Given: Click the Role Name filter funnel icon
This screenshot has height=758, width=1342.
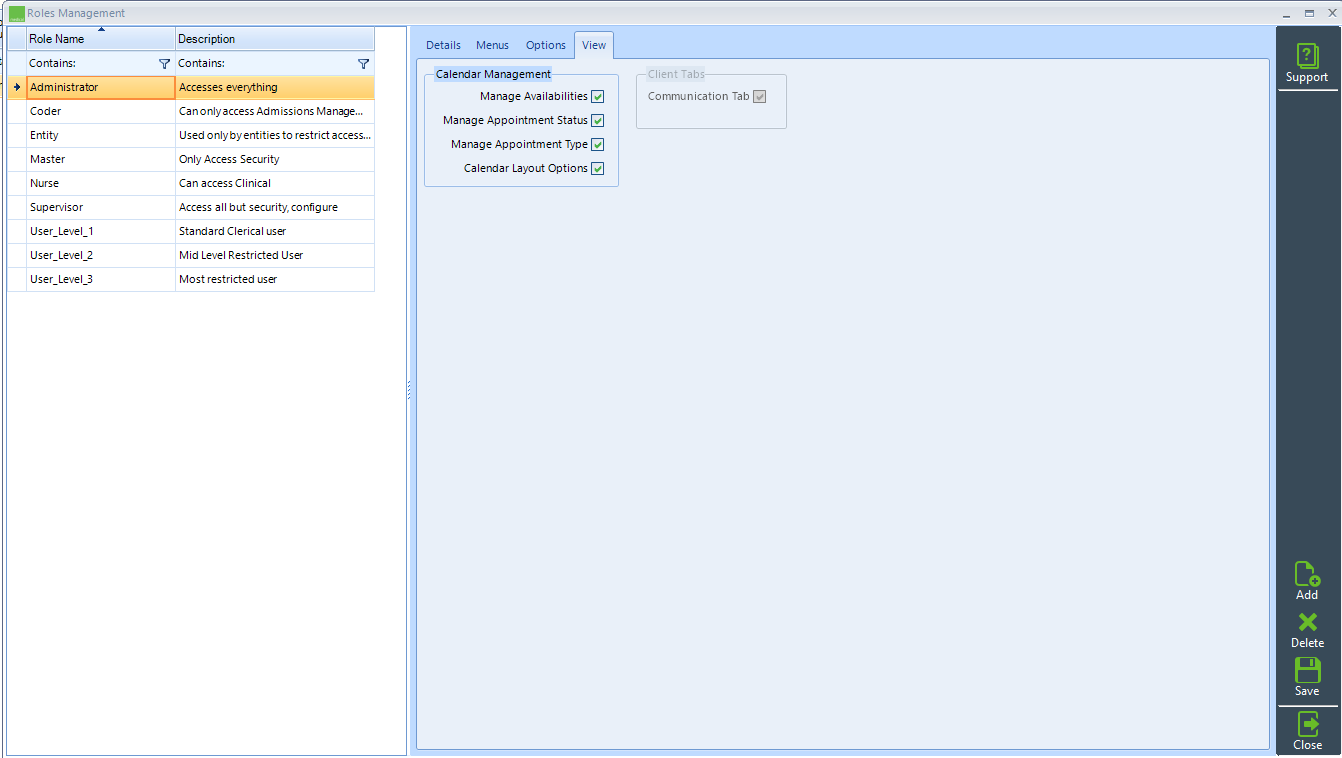Looking at the screenshot, I should coord(165,63).
